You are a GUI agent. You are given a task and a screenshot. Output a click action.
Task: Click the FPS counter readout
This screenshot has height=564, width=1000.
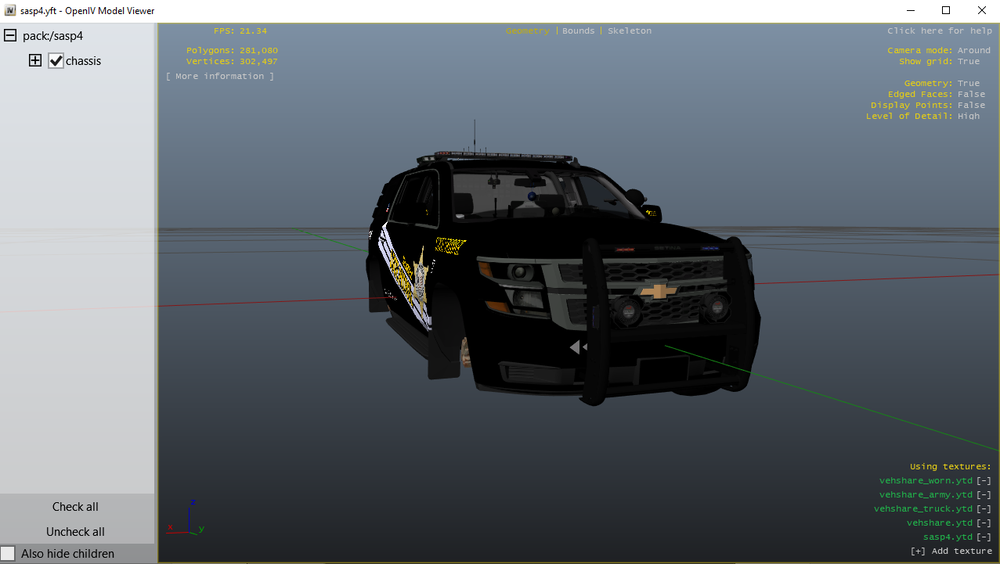pos(240,31)
